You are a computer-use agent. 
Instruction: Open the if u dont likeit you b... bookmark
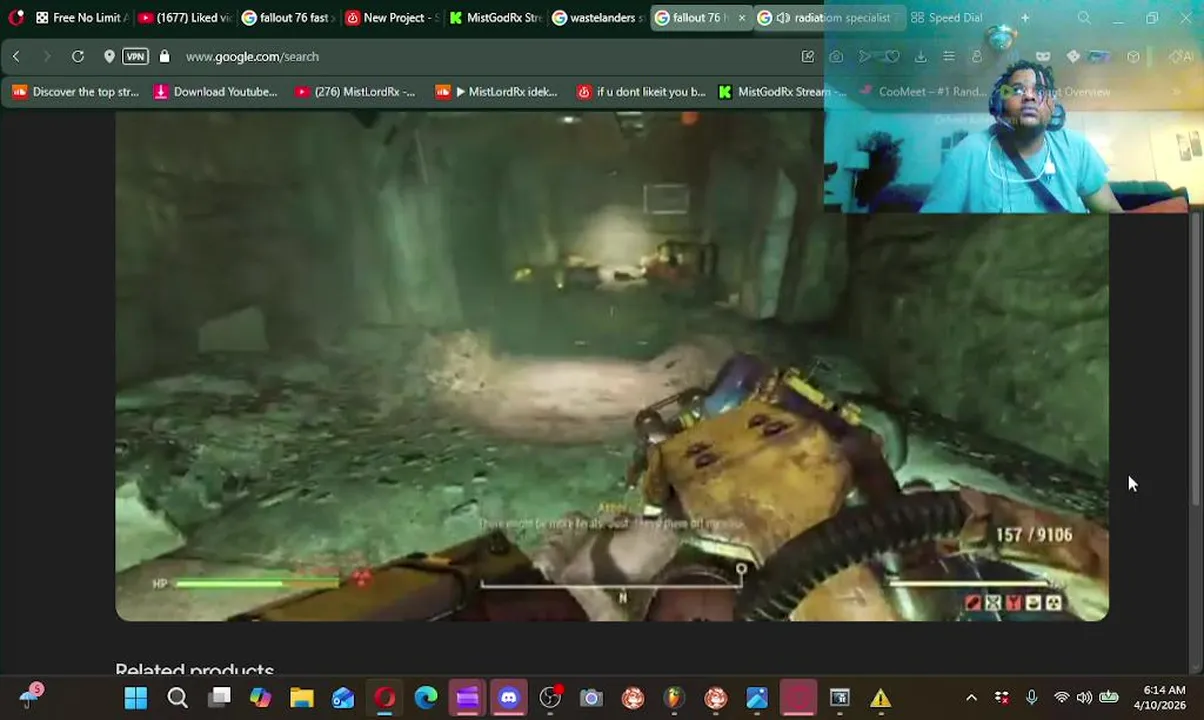click(641, 92)
